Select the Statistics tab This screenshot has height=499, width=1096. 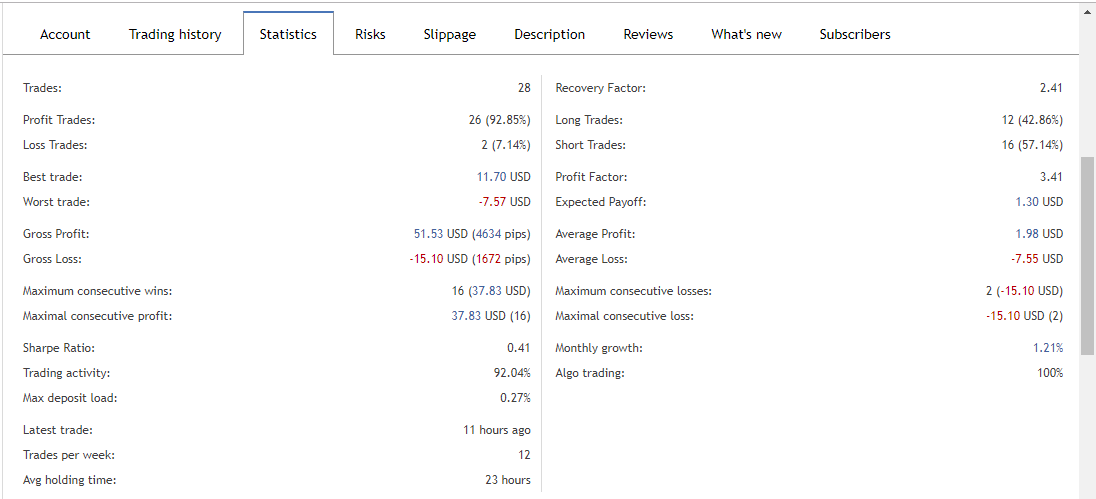288,34
